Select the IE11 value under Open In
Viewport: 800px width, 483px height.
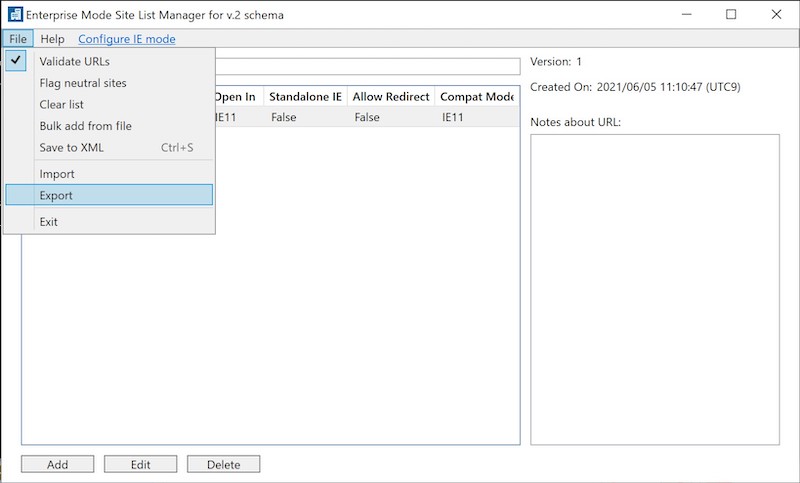click(226, 117)
